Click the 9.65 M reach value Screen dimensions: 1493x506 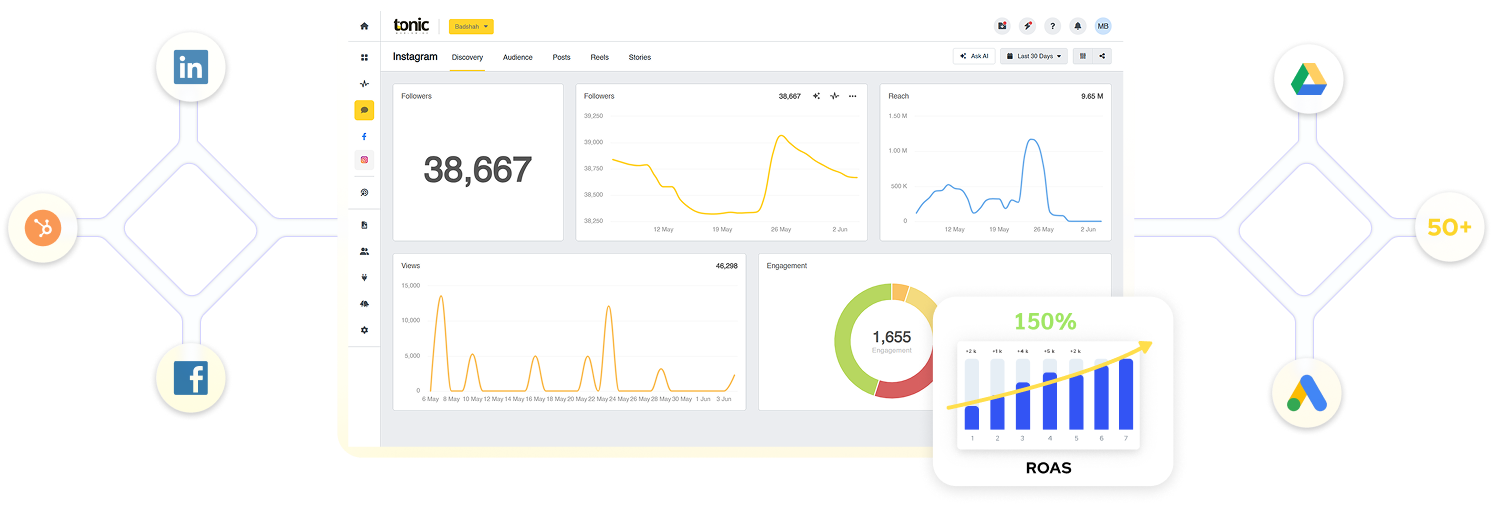1092,96
